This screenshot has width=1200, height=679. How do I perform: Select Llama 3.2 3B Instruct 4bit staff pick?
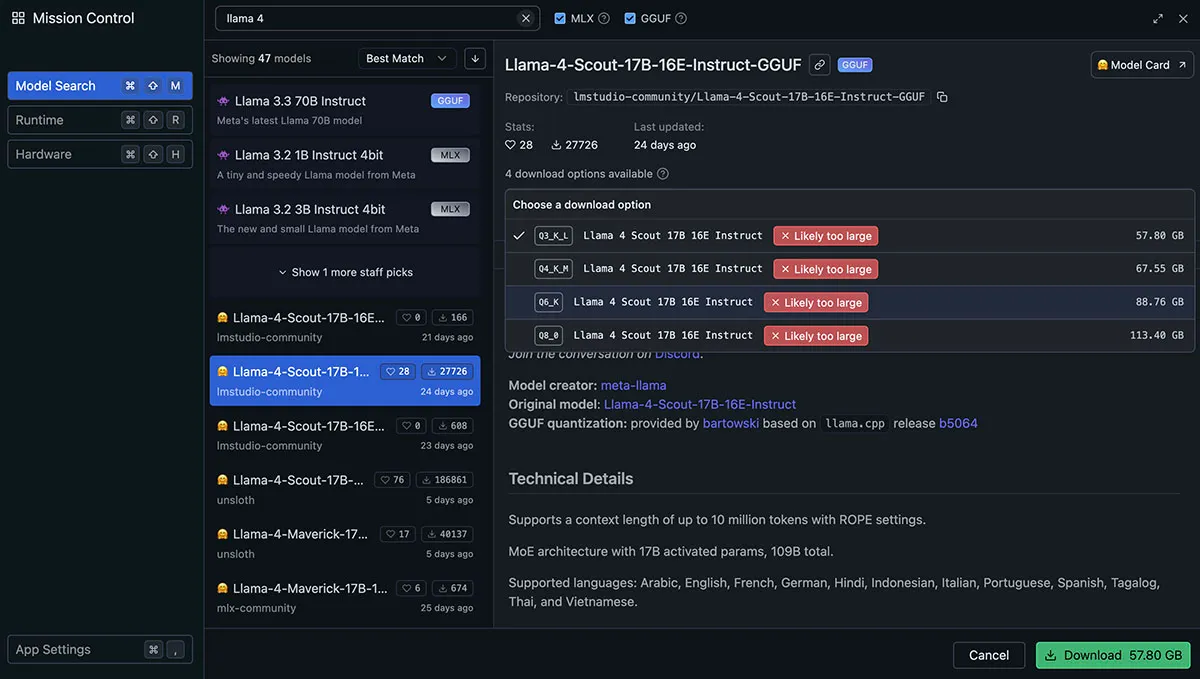345,218
